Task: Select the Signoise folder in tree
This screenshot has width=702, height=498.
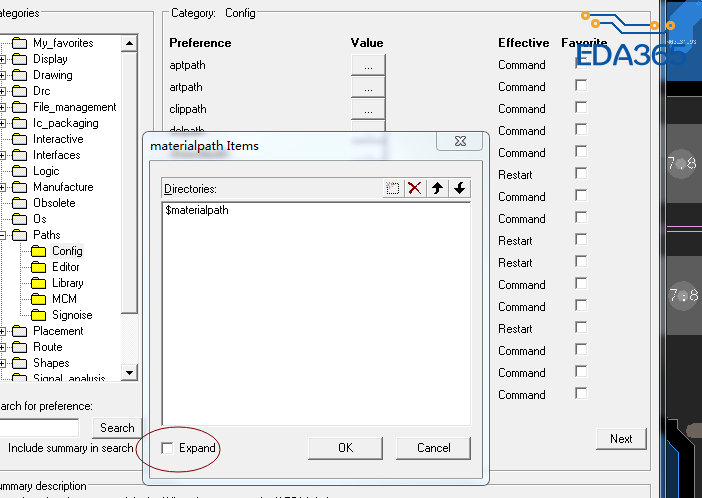Action: (71, 315)
